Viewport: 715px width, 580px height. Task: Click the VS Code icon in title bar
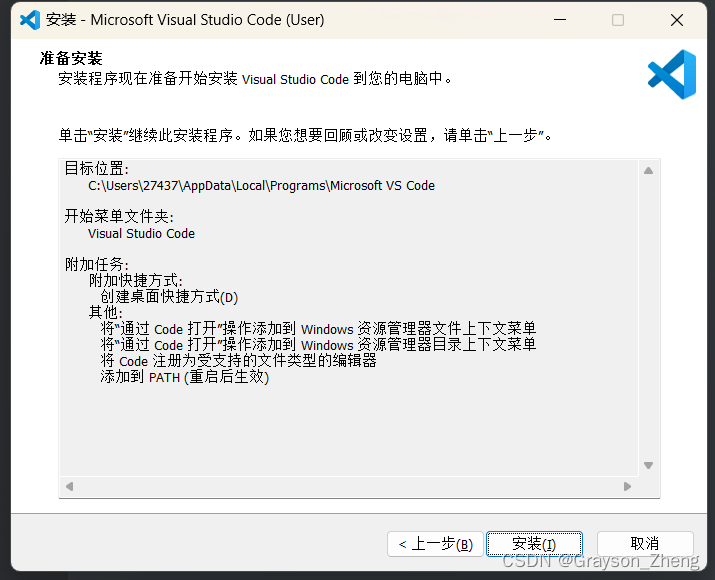pyautogui.click(x=29, y=20)
